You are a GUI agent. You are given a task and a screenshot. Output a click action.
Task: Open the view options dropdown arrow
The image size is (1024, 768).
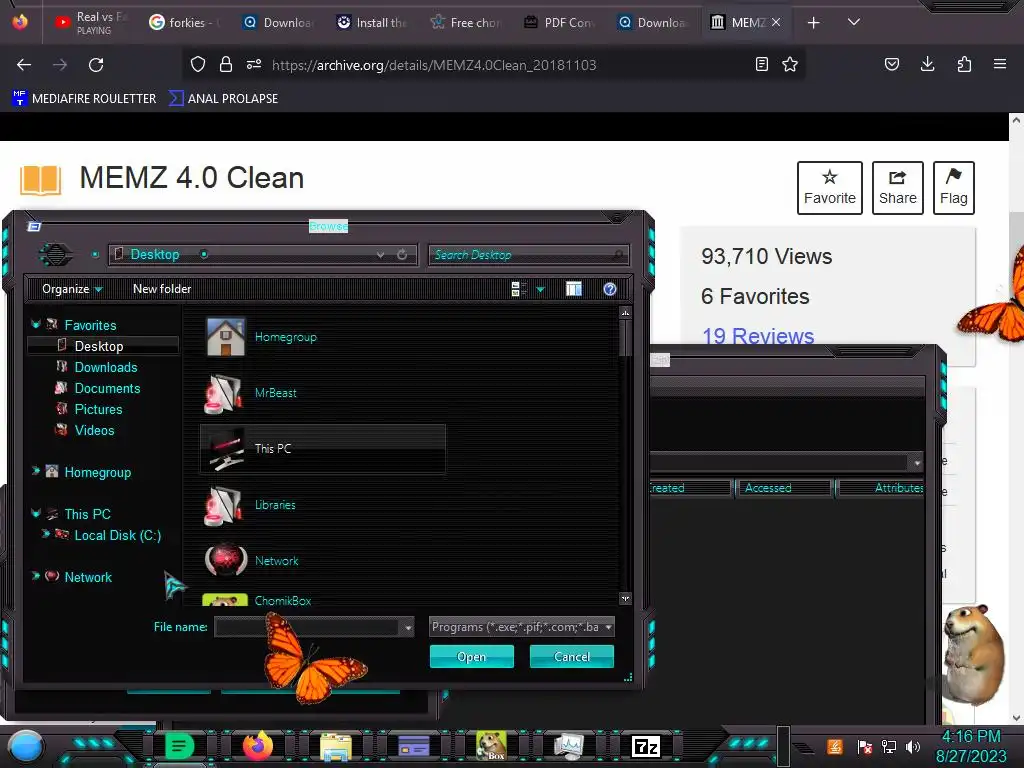click(540, 289)
